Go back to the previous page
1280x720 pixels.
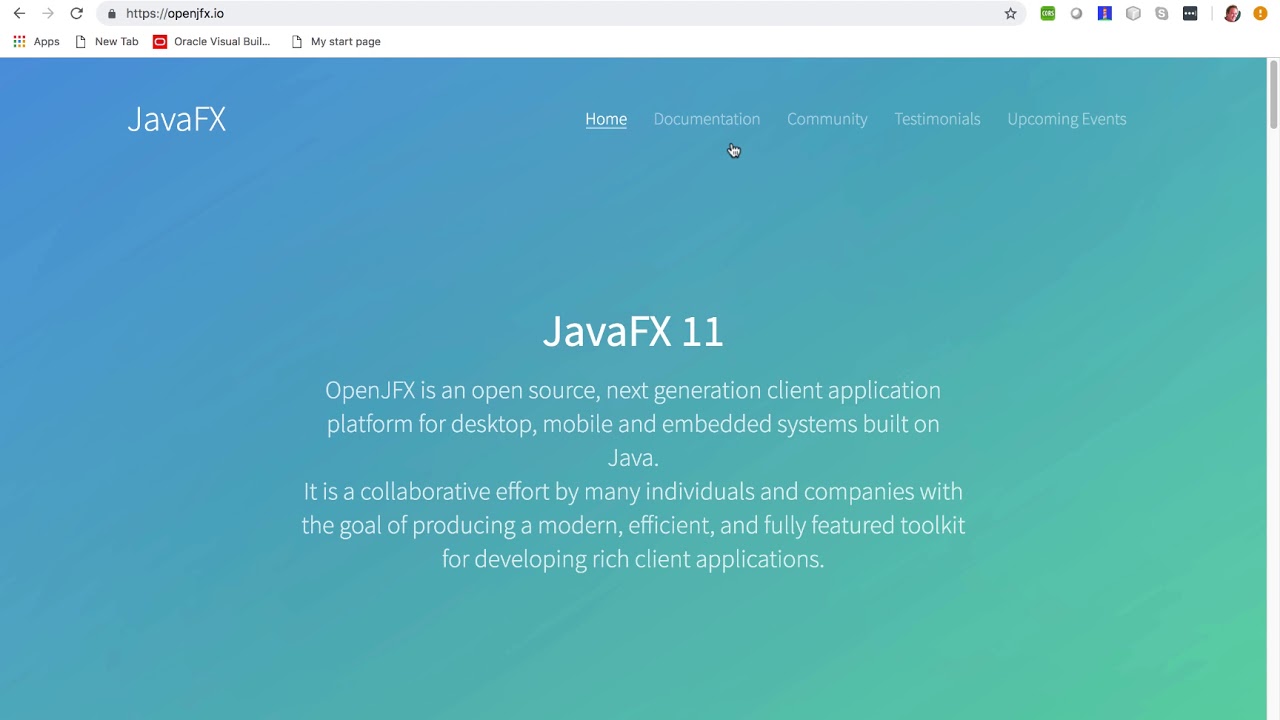click(19, 13)
